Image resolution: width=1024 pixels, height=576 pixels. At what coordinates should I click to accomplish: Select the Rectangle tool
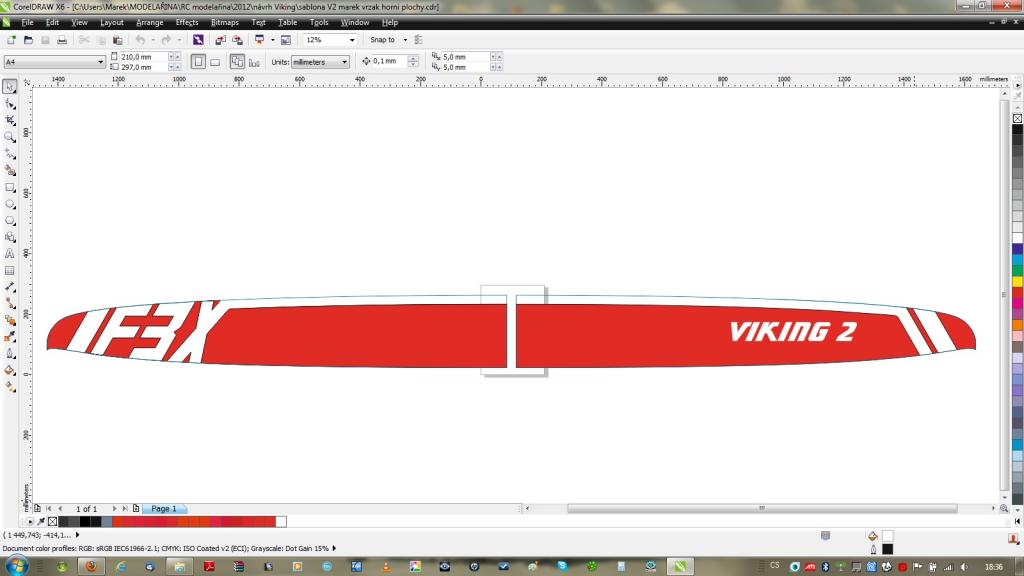coord(10,187)
